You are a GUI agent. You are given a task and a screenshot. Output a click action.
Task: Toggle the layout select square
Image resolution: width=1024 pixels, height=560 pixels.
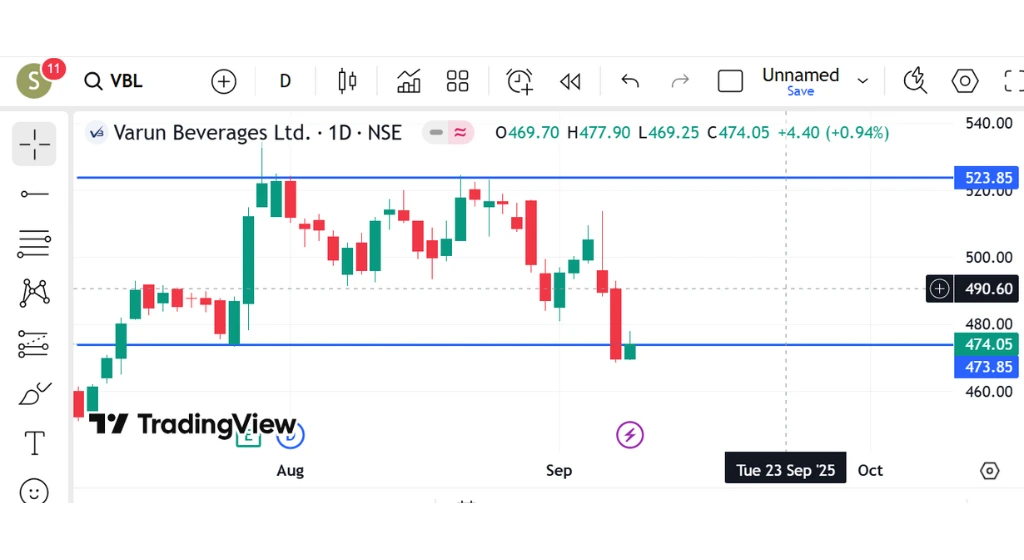(731, 81)
